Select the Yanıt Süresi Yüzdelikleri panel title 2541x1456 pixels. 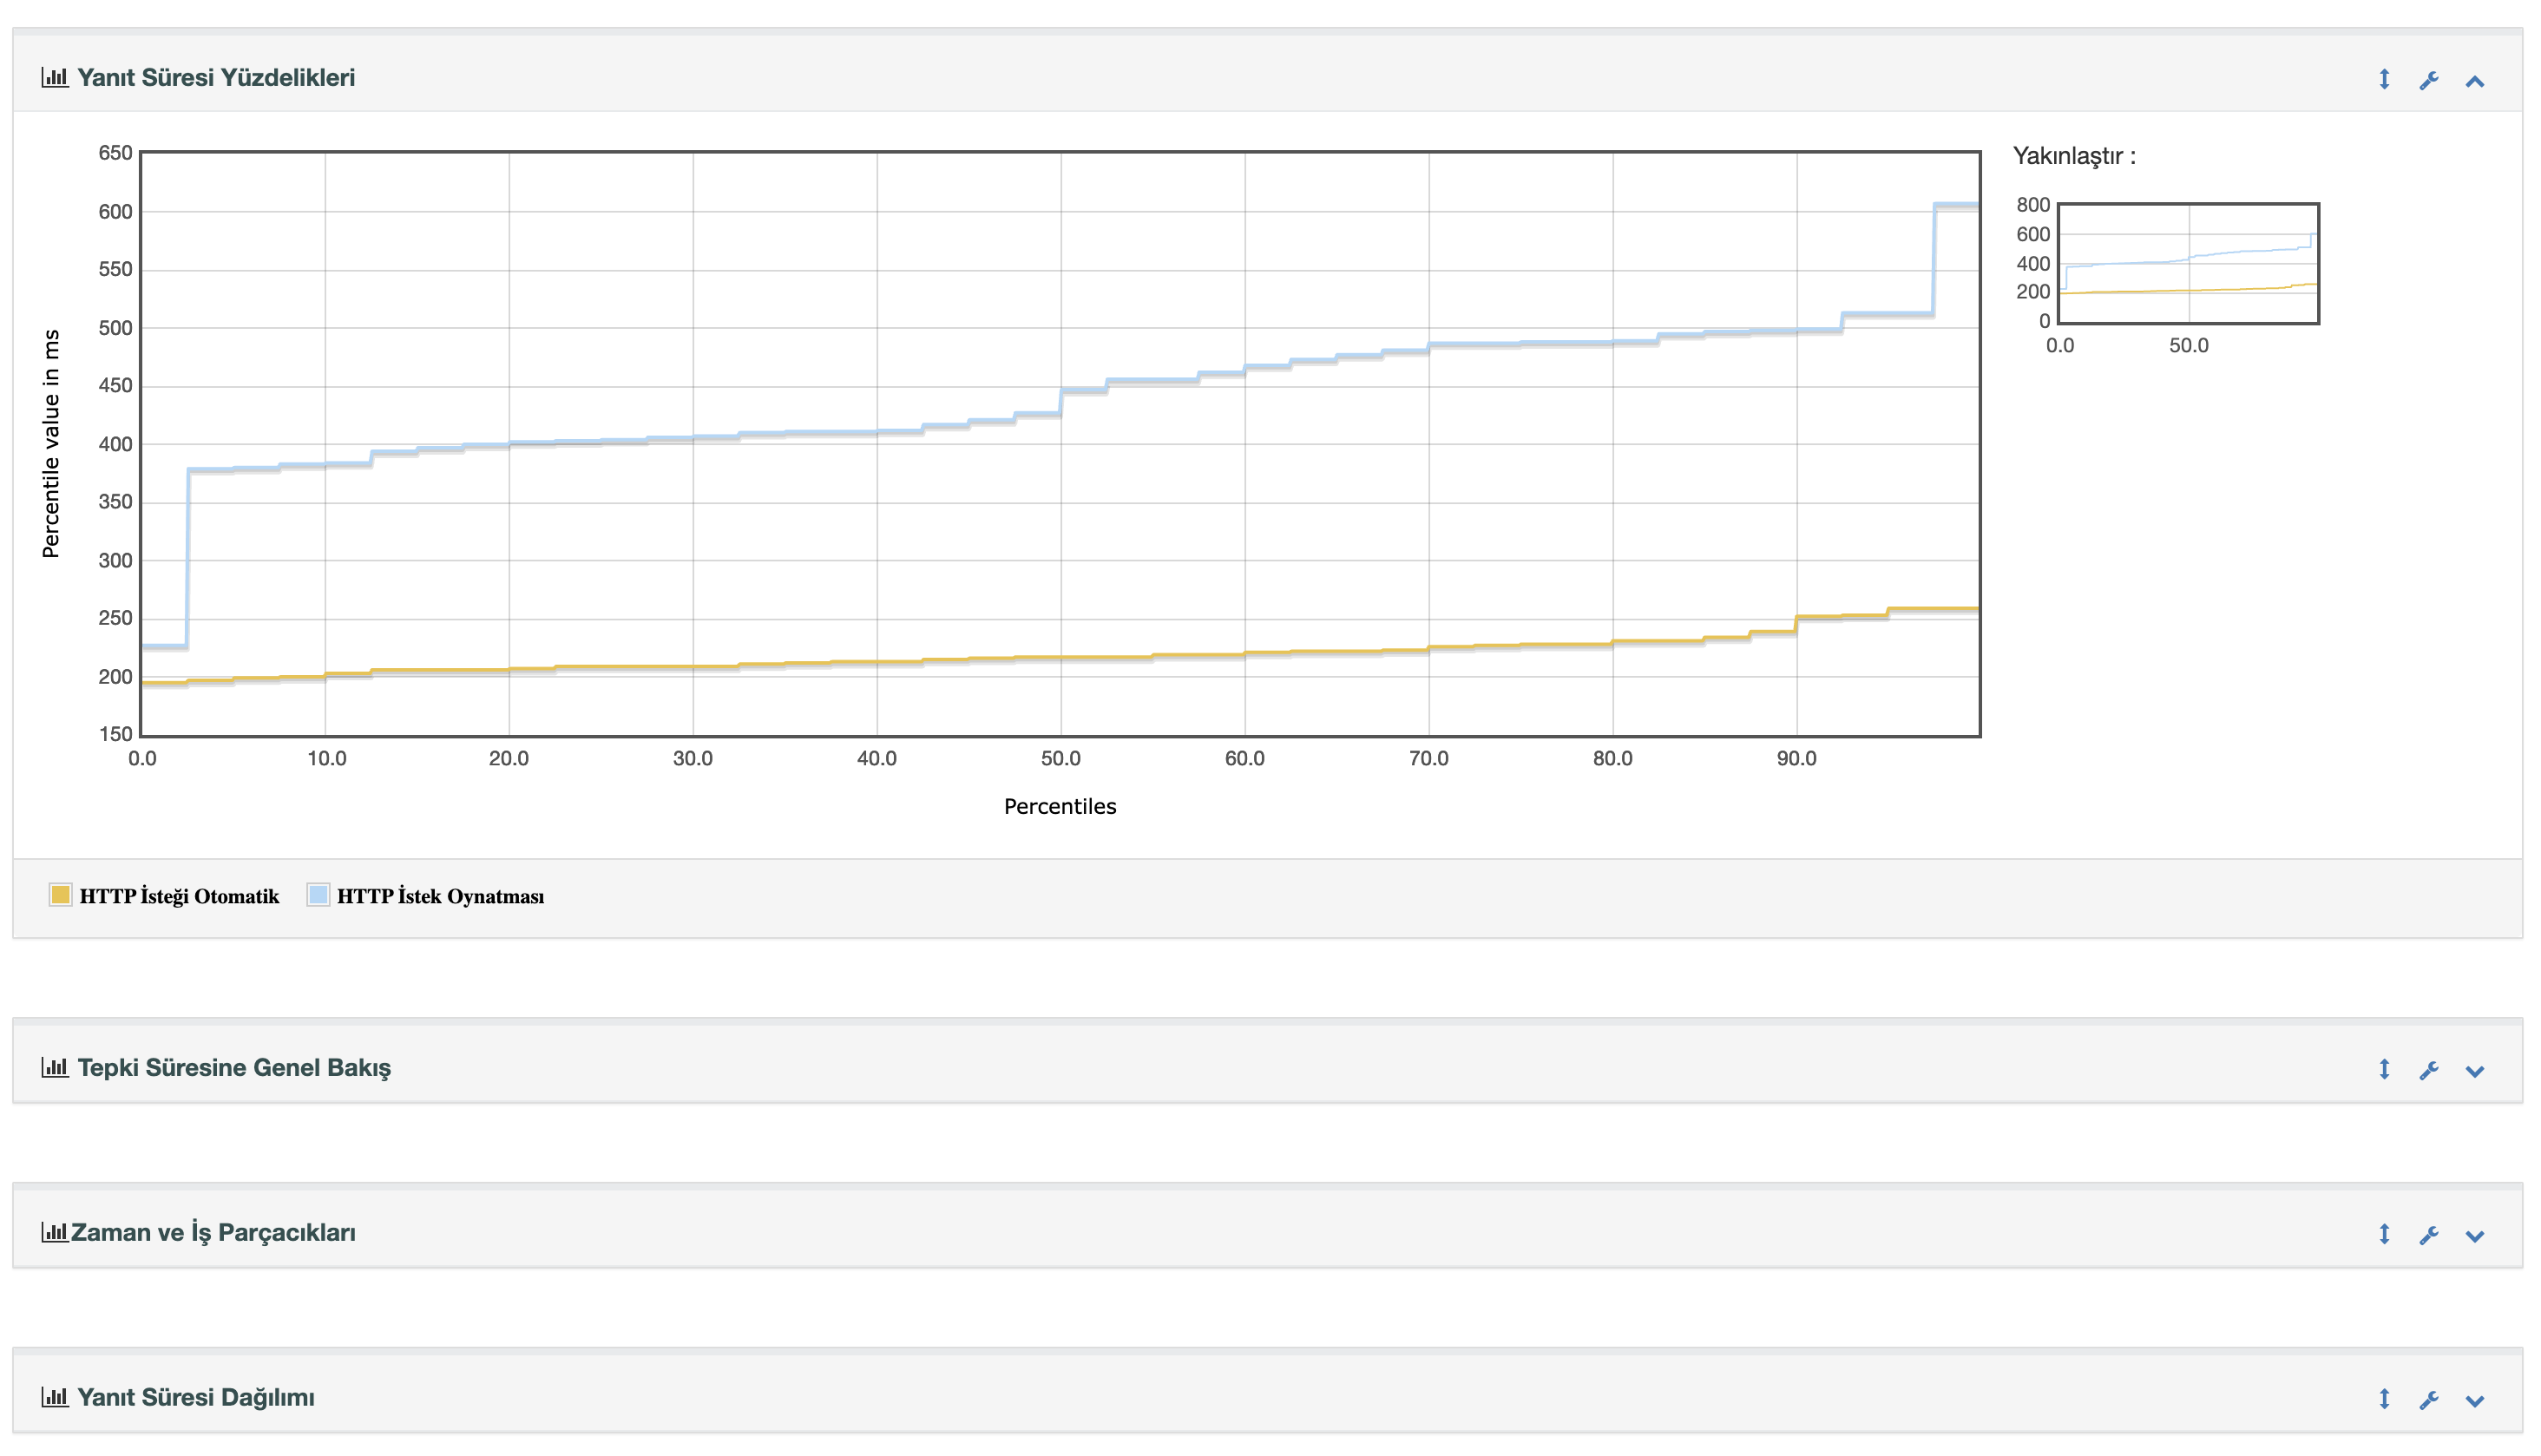pyautogui.click(x=218, y=77)
